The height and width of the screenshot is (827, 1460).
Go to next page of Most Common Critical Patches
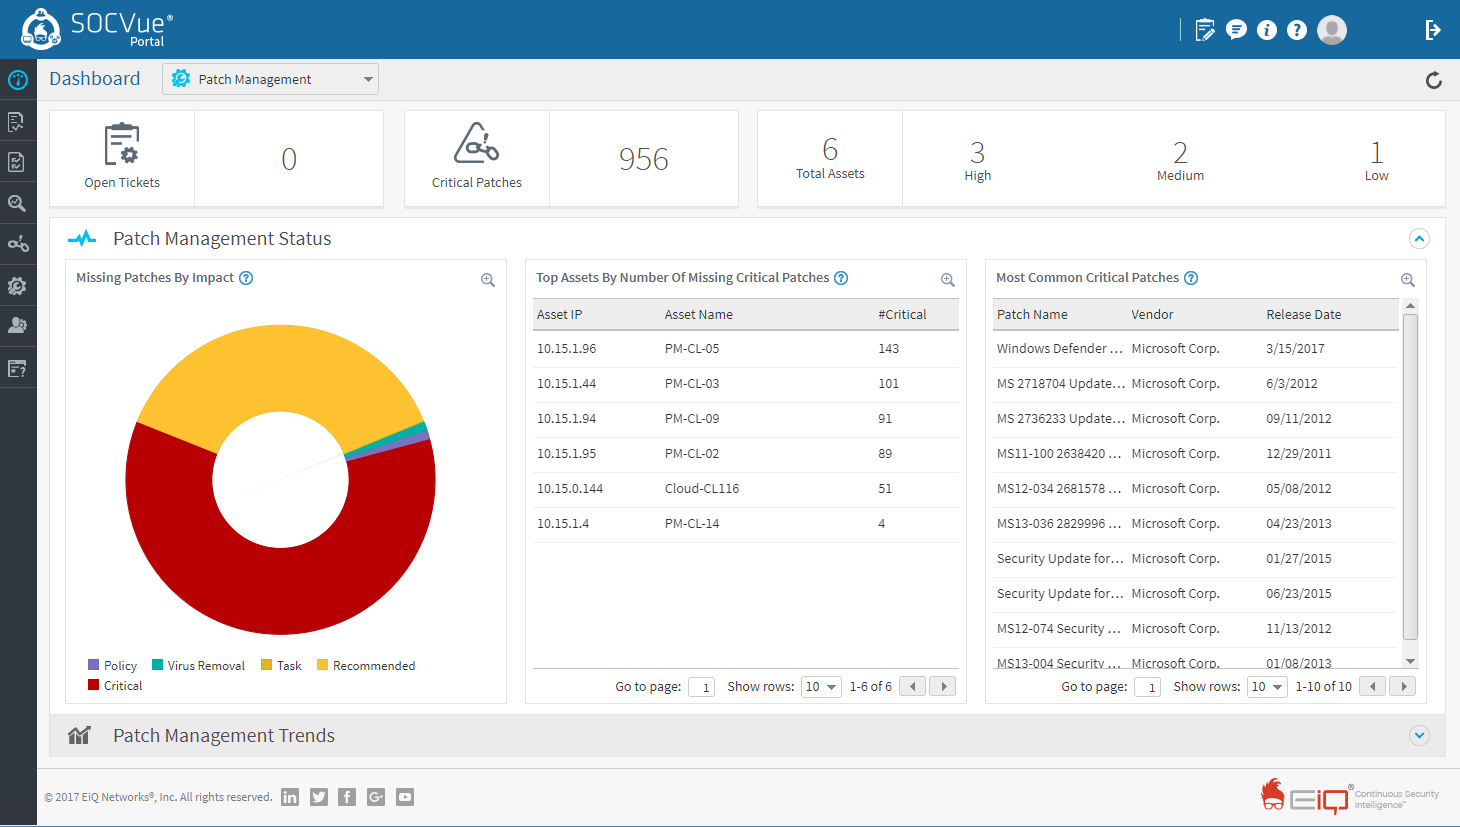tap(1403, 686)
